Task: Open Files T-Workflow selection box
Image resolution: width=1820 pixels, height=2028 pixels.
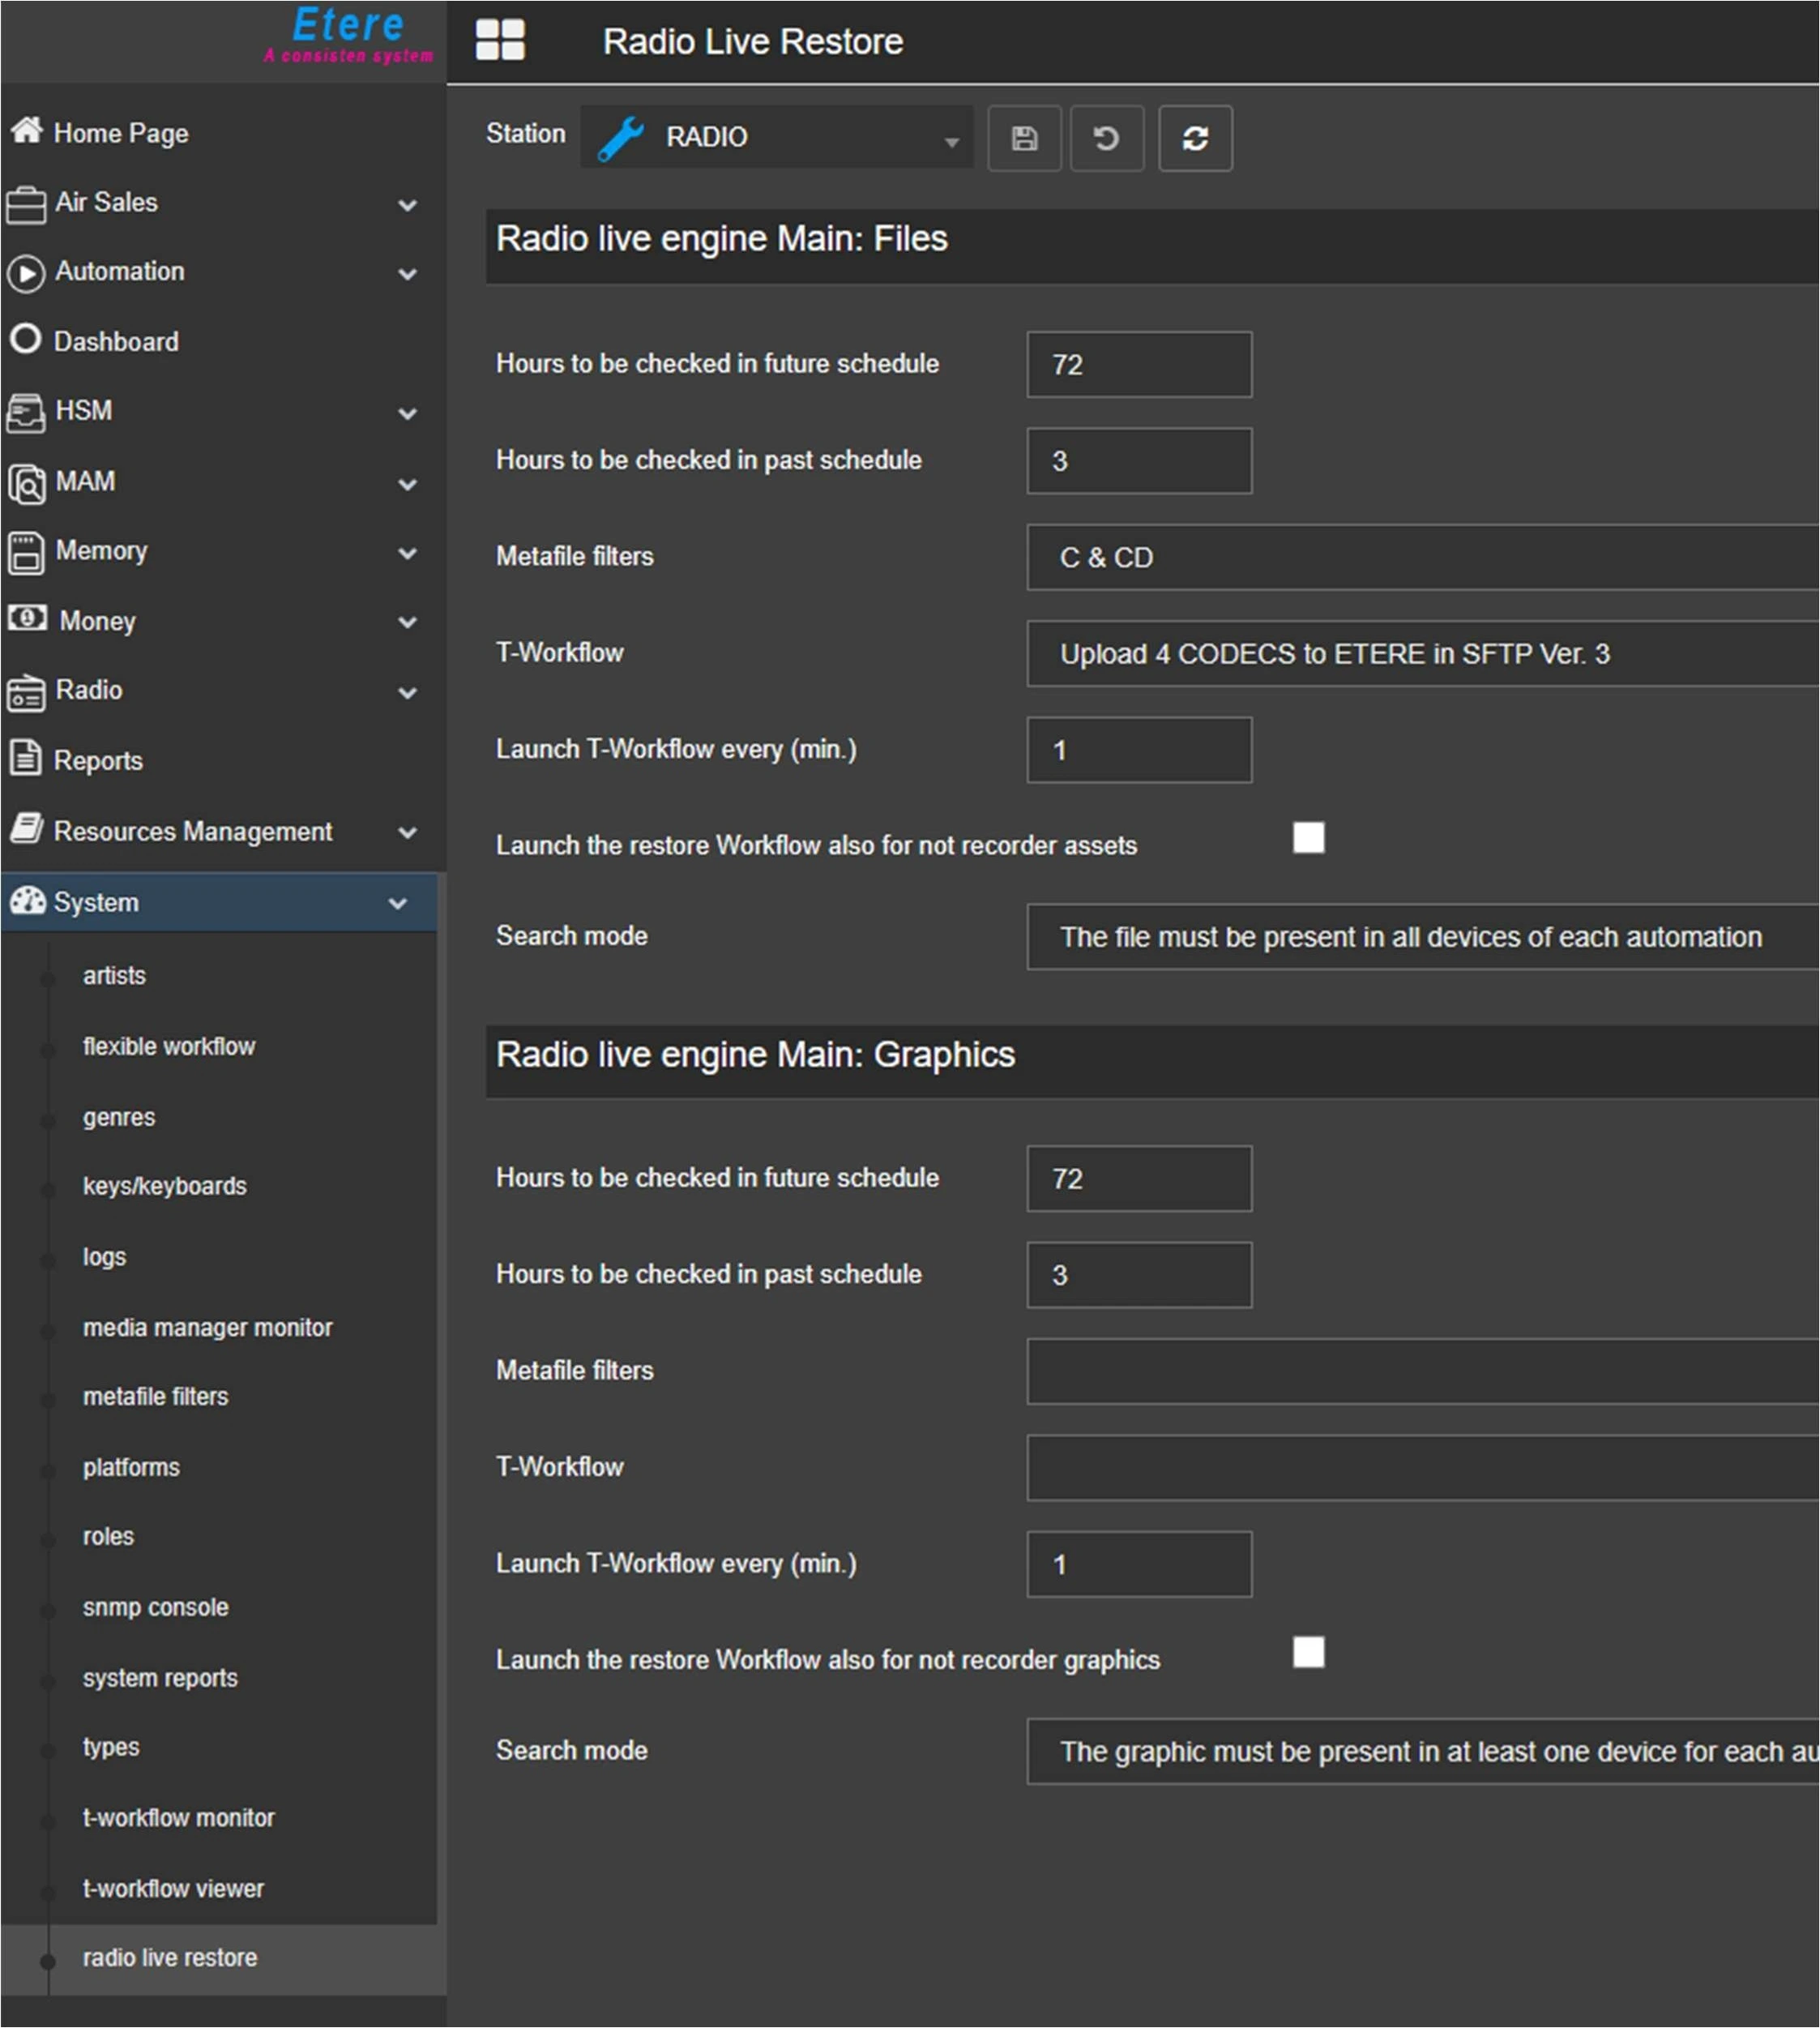Action: [1420, 654]
